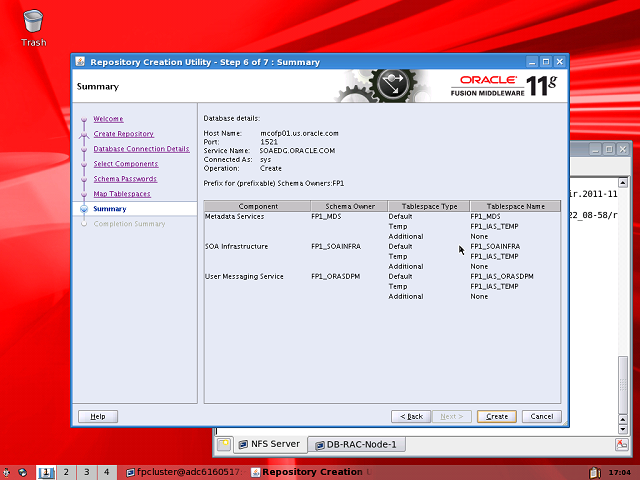Maximize the Repository Creation Utility window

546,62
